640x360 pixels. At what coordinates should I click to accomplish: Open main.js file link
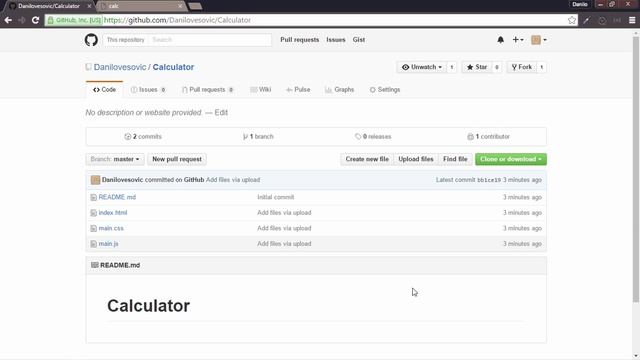click(108, 244)
